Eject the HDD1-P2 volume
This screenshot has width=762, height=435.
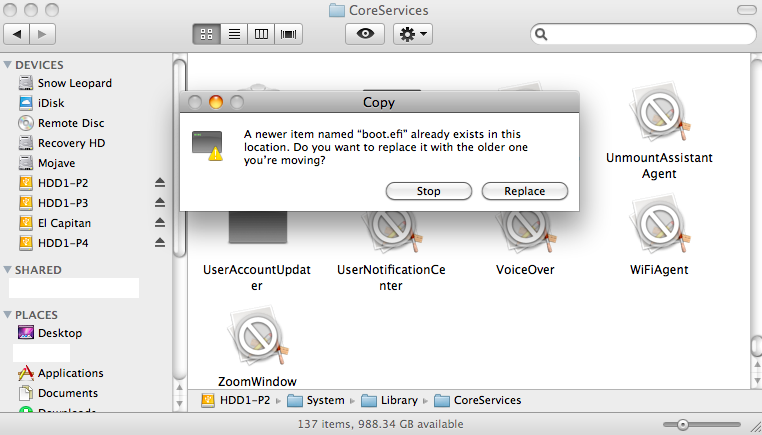point(160,183)
